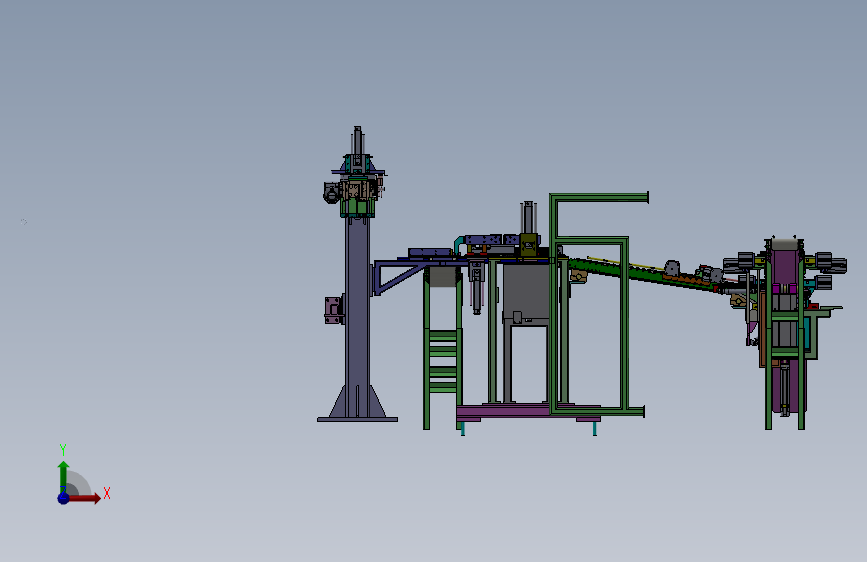Select the green ladder steps below the platform

tap(443, 361)
